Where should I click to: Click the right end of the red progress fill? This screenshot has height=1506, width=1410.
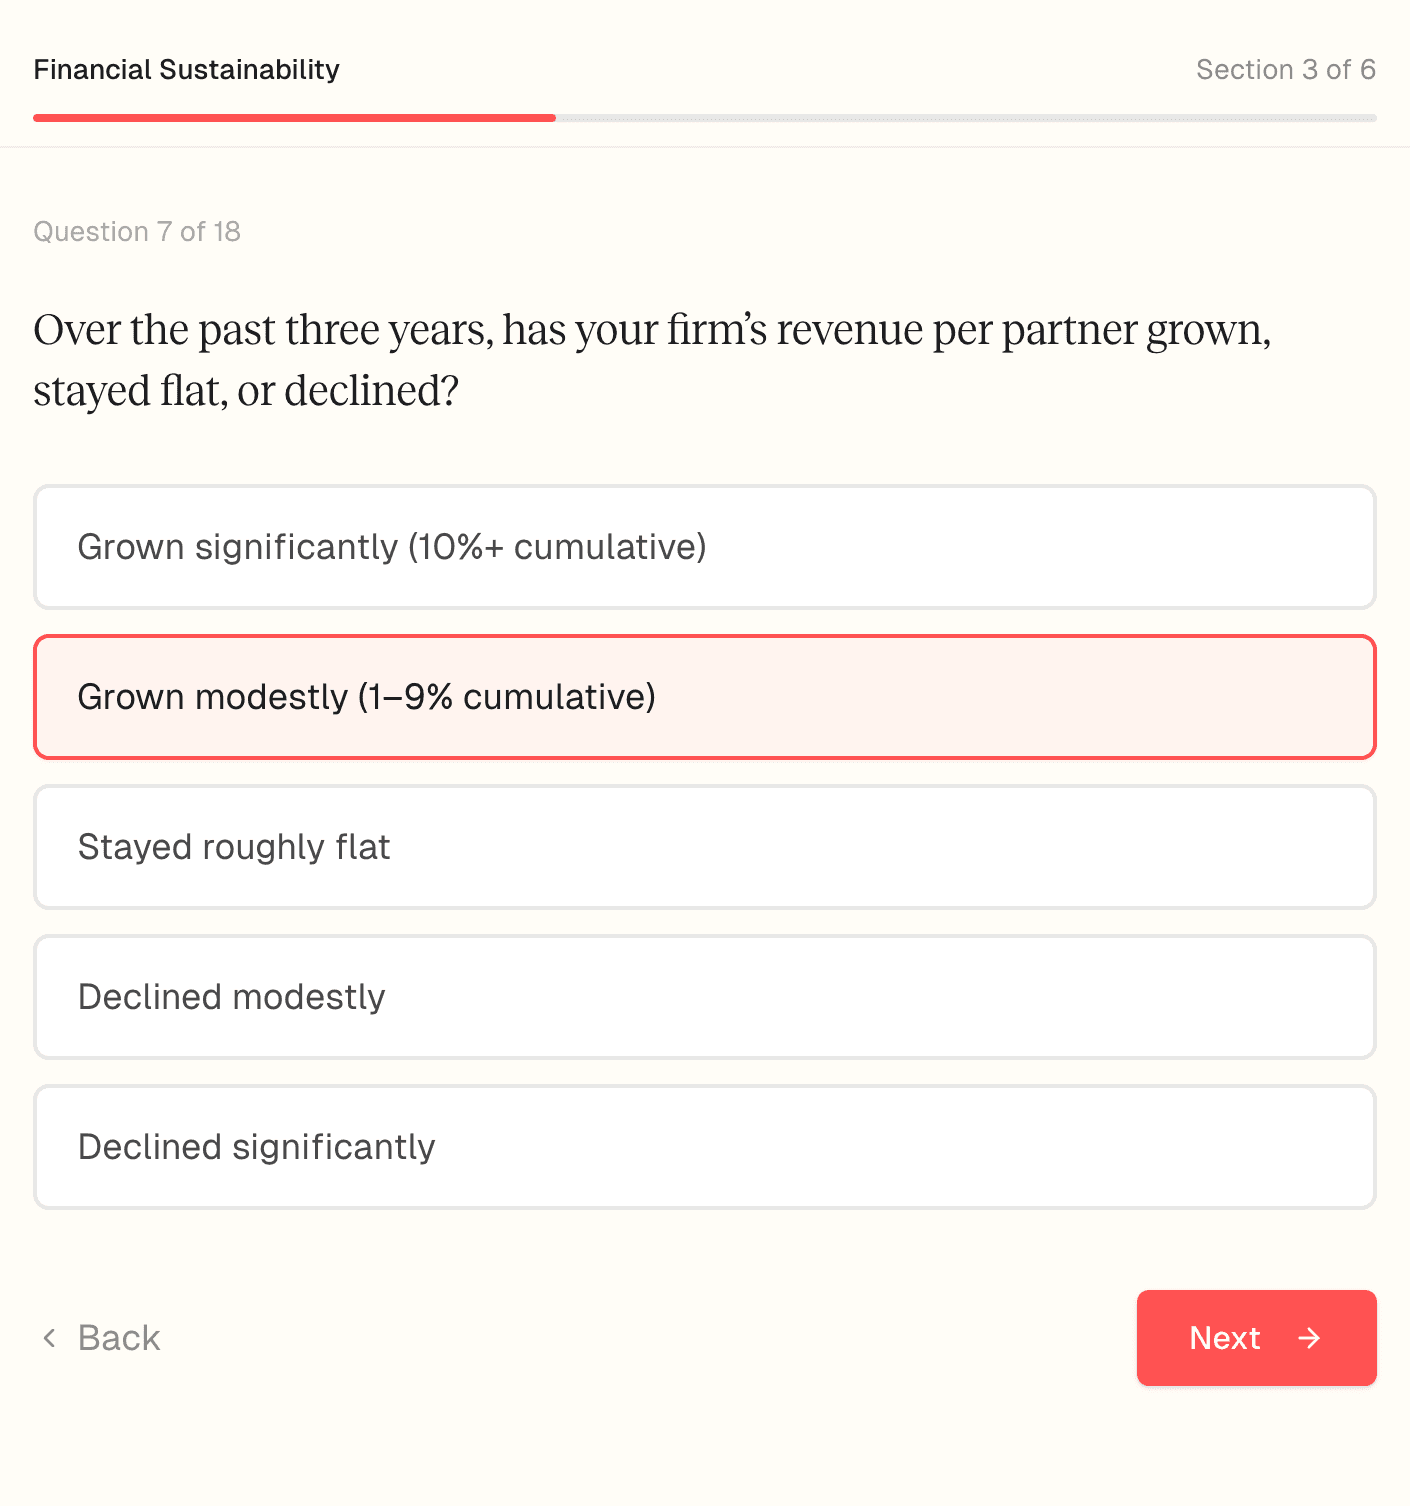tap(550, 118)
